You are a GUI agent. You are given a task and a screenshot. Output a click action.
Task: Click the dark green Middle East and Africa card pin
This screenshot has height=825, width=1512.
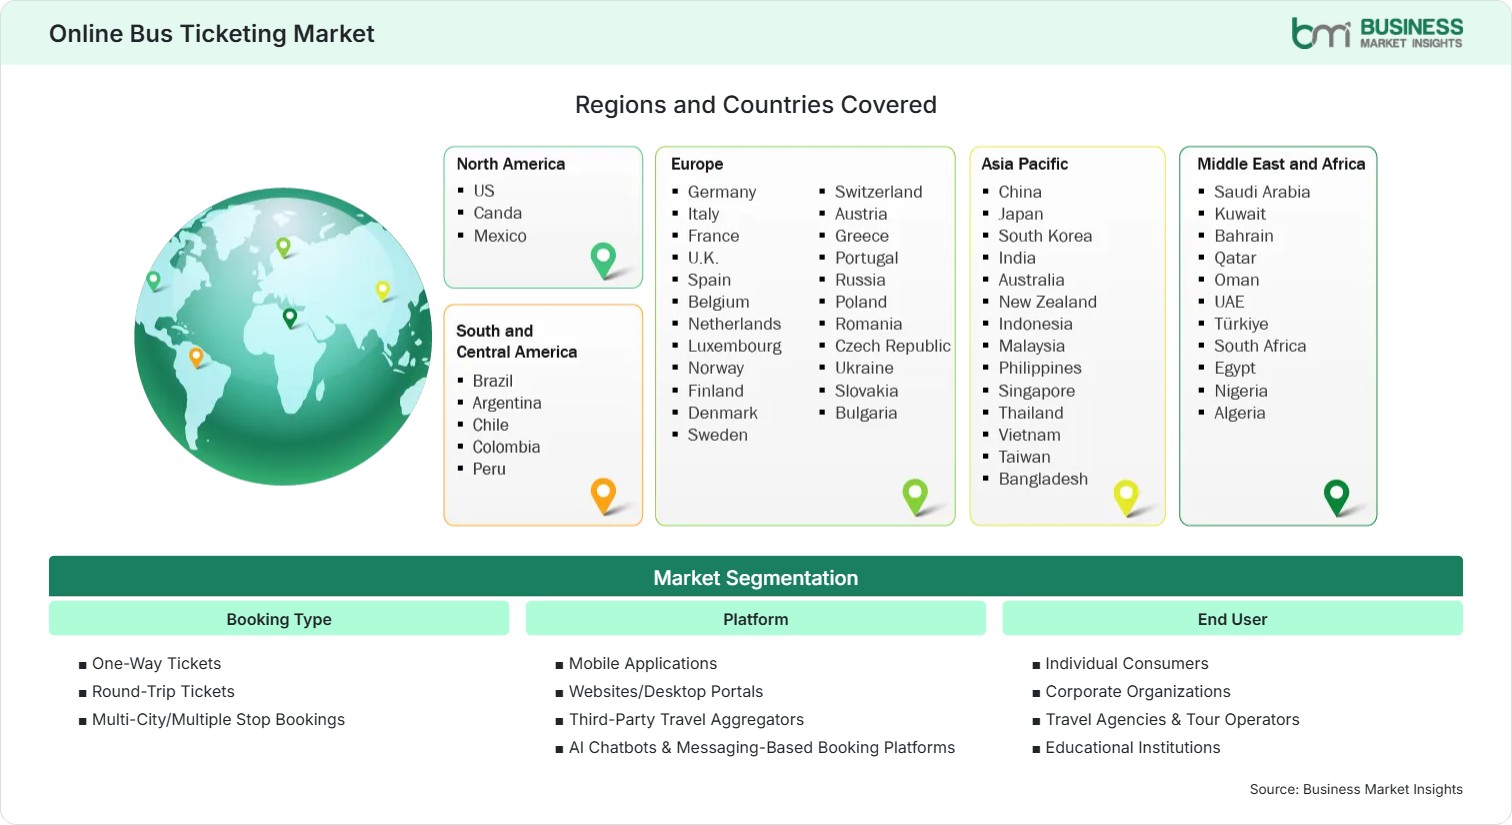[1336, 497]
